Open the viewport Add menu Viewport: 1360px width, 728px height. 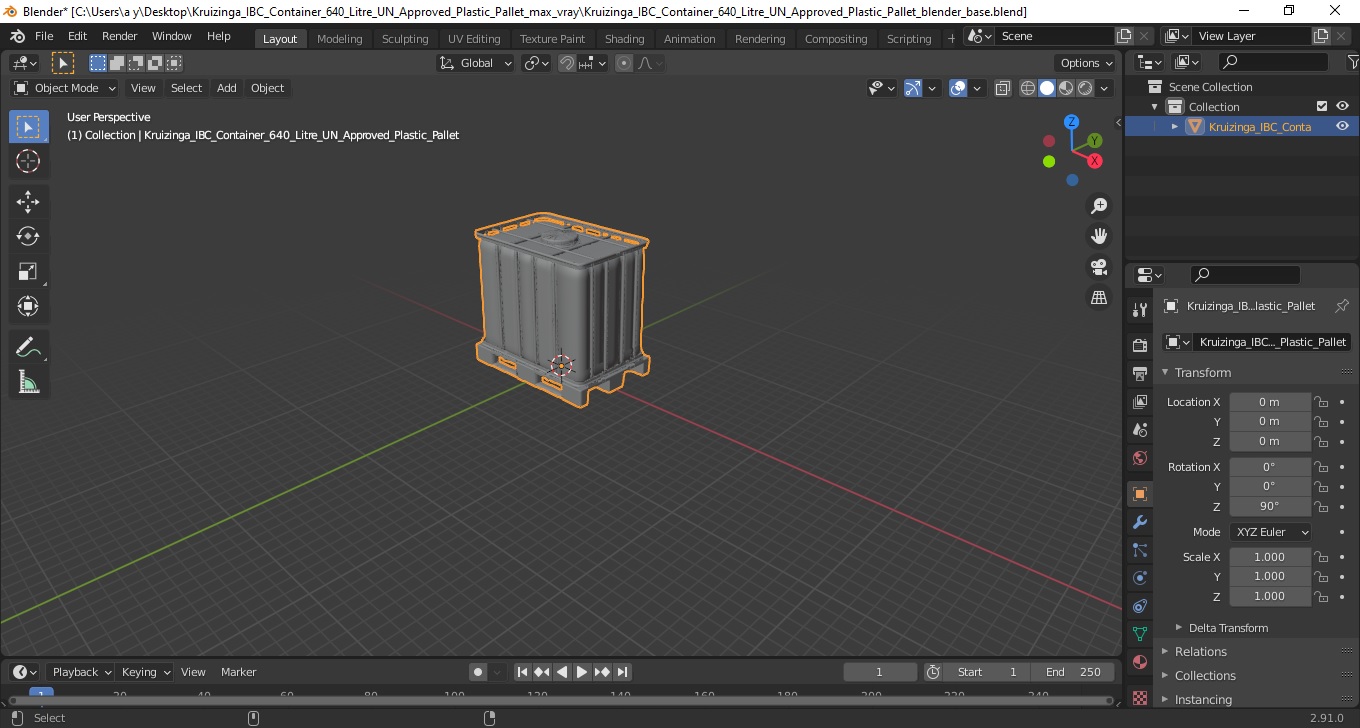click(x=227, y=88)
